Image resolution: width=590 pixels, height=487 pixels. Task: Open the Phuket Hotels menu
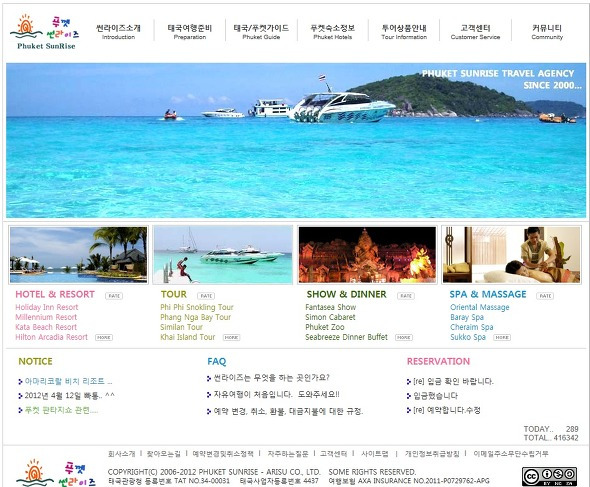click(x=333, y=32)
